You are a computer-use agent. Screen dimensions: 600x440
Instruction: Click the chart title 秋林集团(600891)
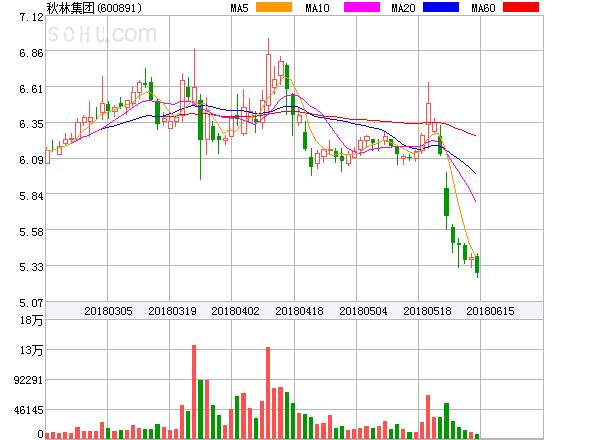pos(94,8)
